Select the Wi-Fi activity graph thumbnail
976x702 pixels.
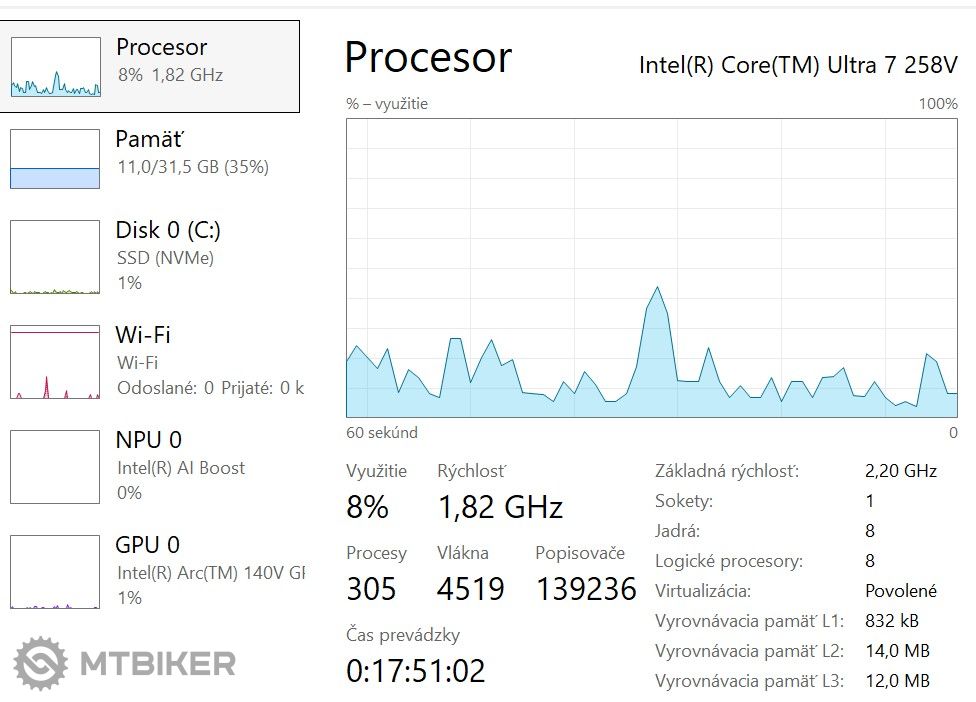[55, 361]
